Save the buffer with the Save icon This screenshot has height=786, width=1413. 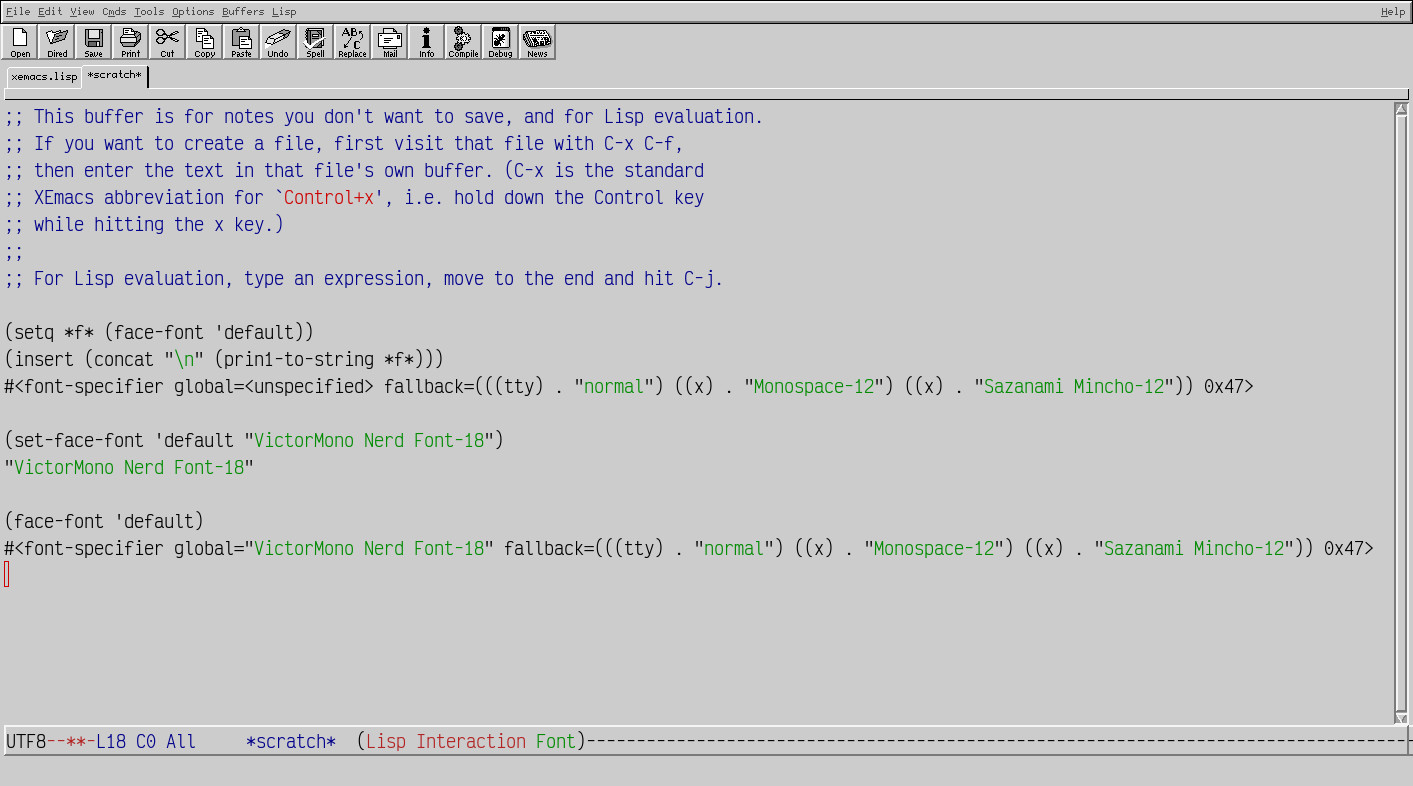pyautogui.click(x=94, y=42)
